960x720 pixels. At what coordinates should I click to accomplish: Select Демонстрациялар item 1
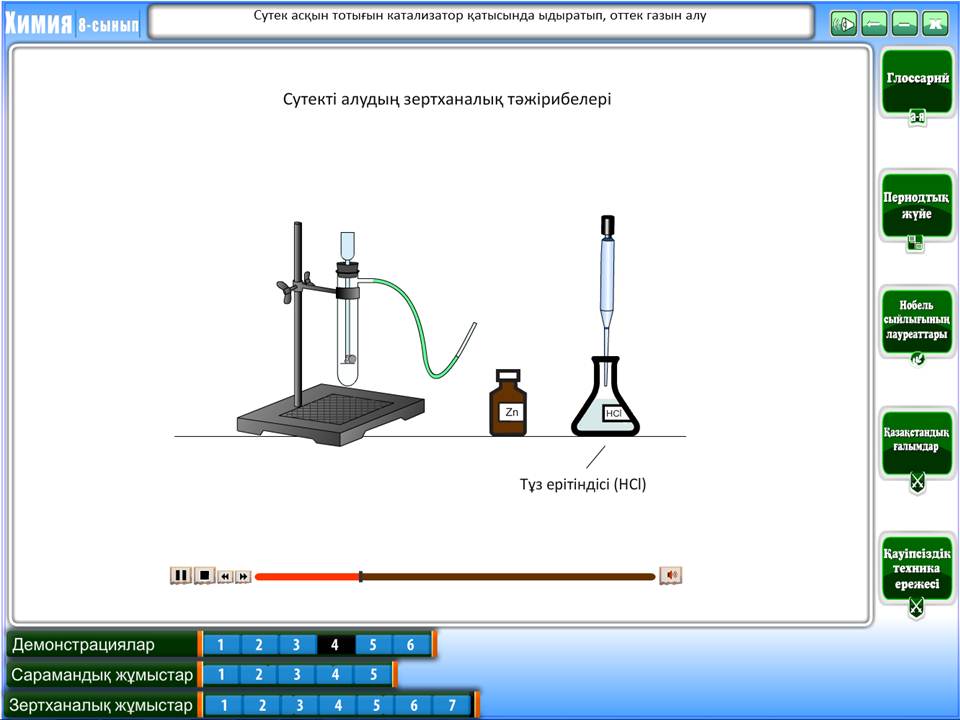(221, 645)
